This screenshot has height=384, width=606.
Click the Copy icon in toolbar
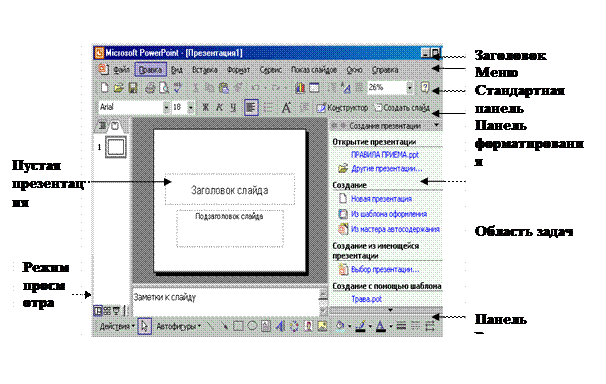click(209, 88)
